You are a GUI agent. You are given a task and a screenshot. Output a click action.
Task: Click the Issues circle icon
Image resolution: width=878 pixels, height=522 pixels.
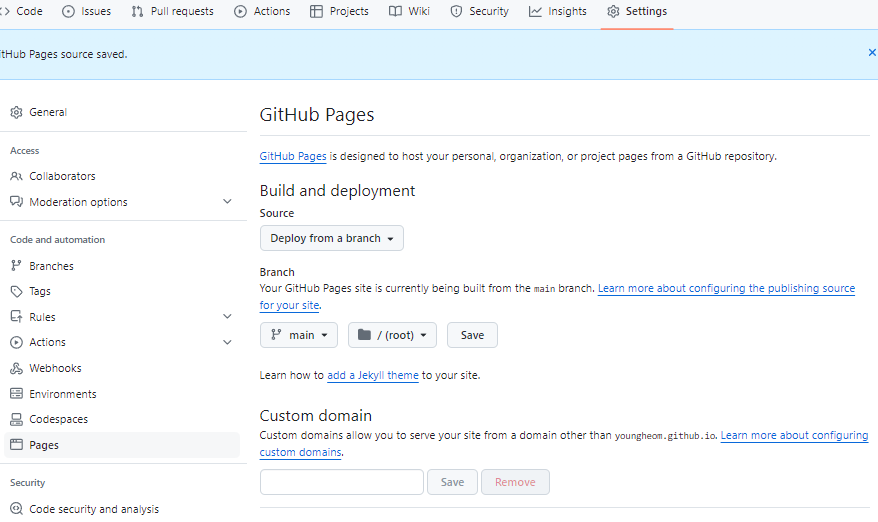[68, 11]
